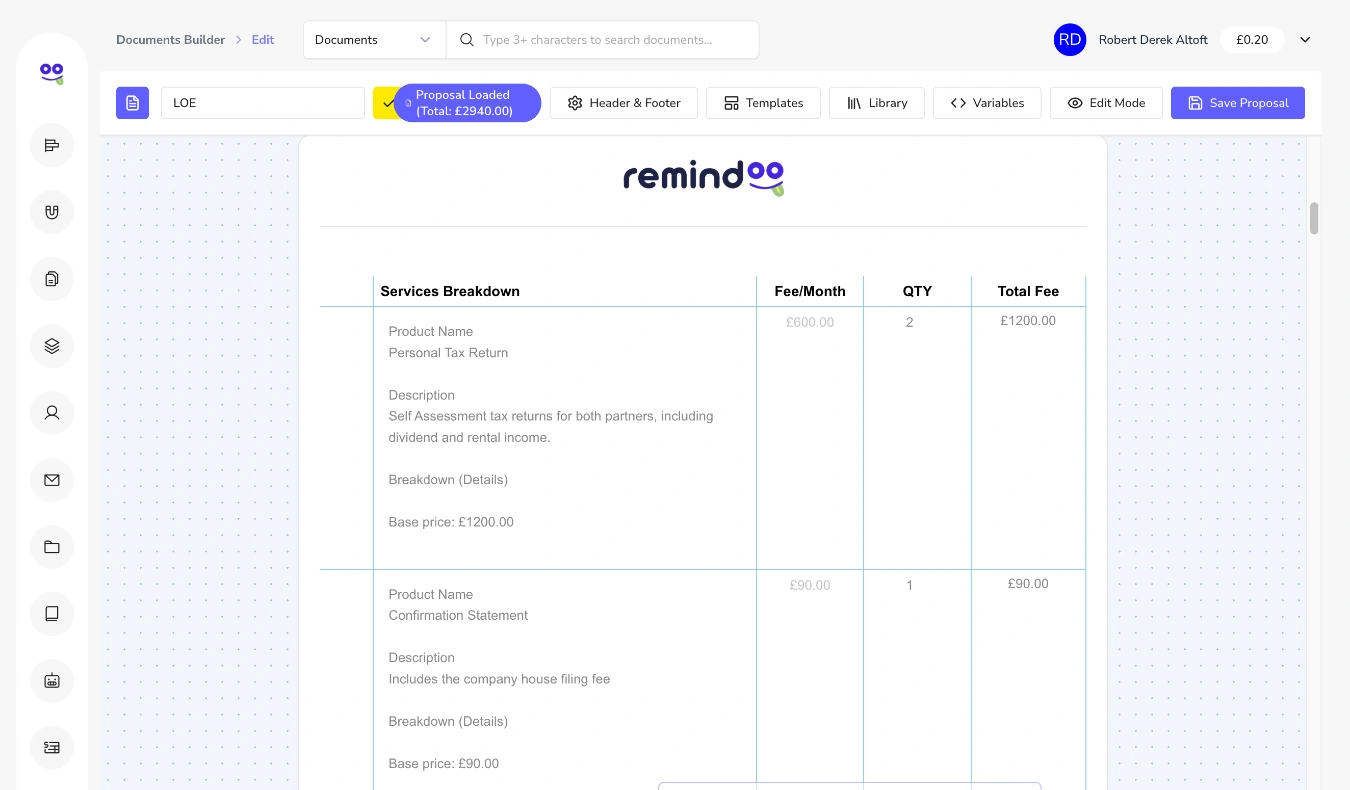Image resolution: width=1350 pixels, height=790 pixels.
Task: Open the stacked documents icon in sidebar
Action: point(52,279)
